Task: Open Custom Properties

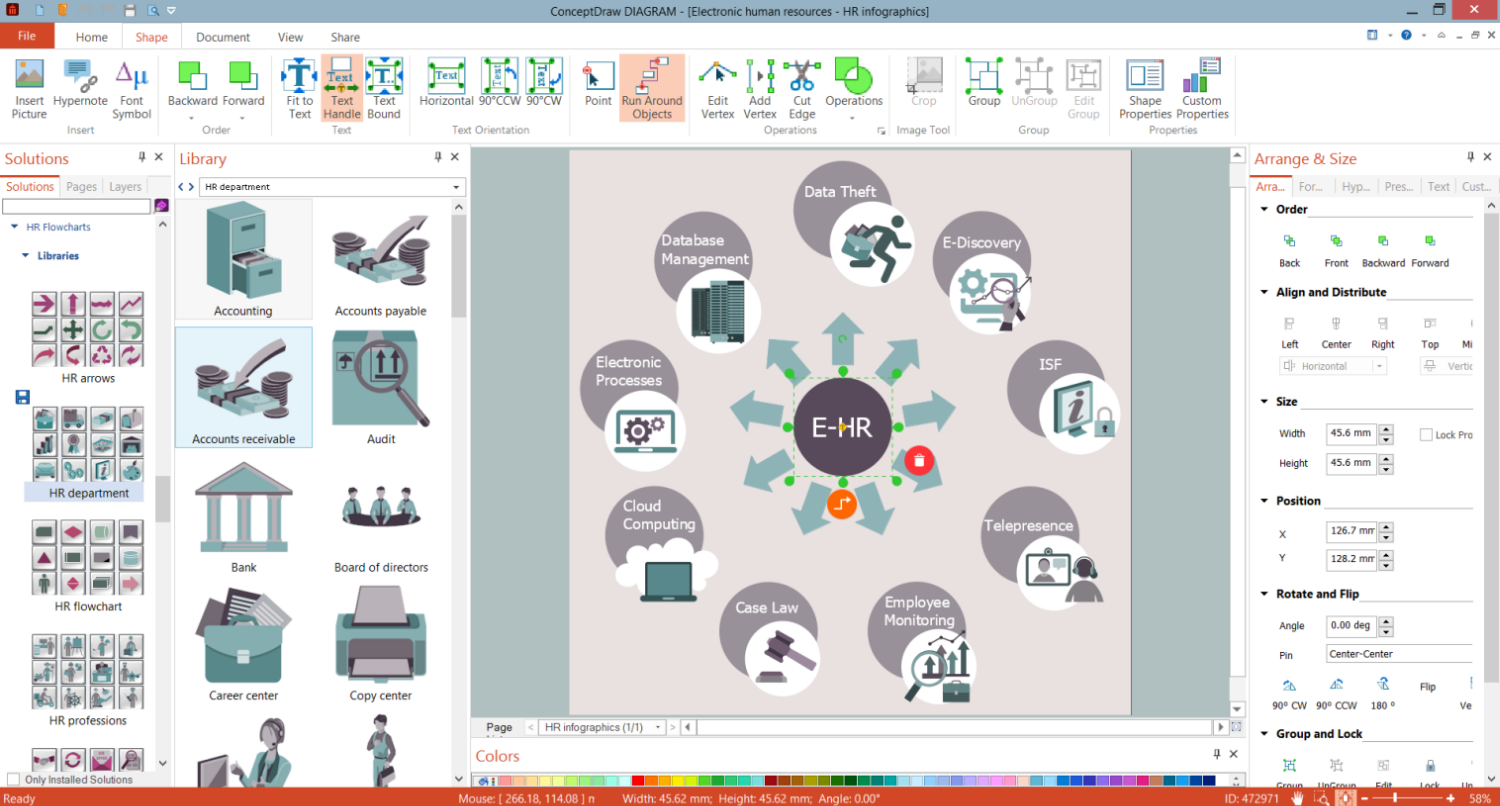Action: click(x=1202, y=89)
